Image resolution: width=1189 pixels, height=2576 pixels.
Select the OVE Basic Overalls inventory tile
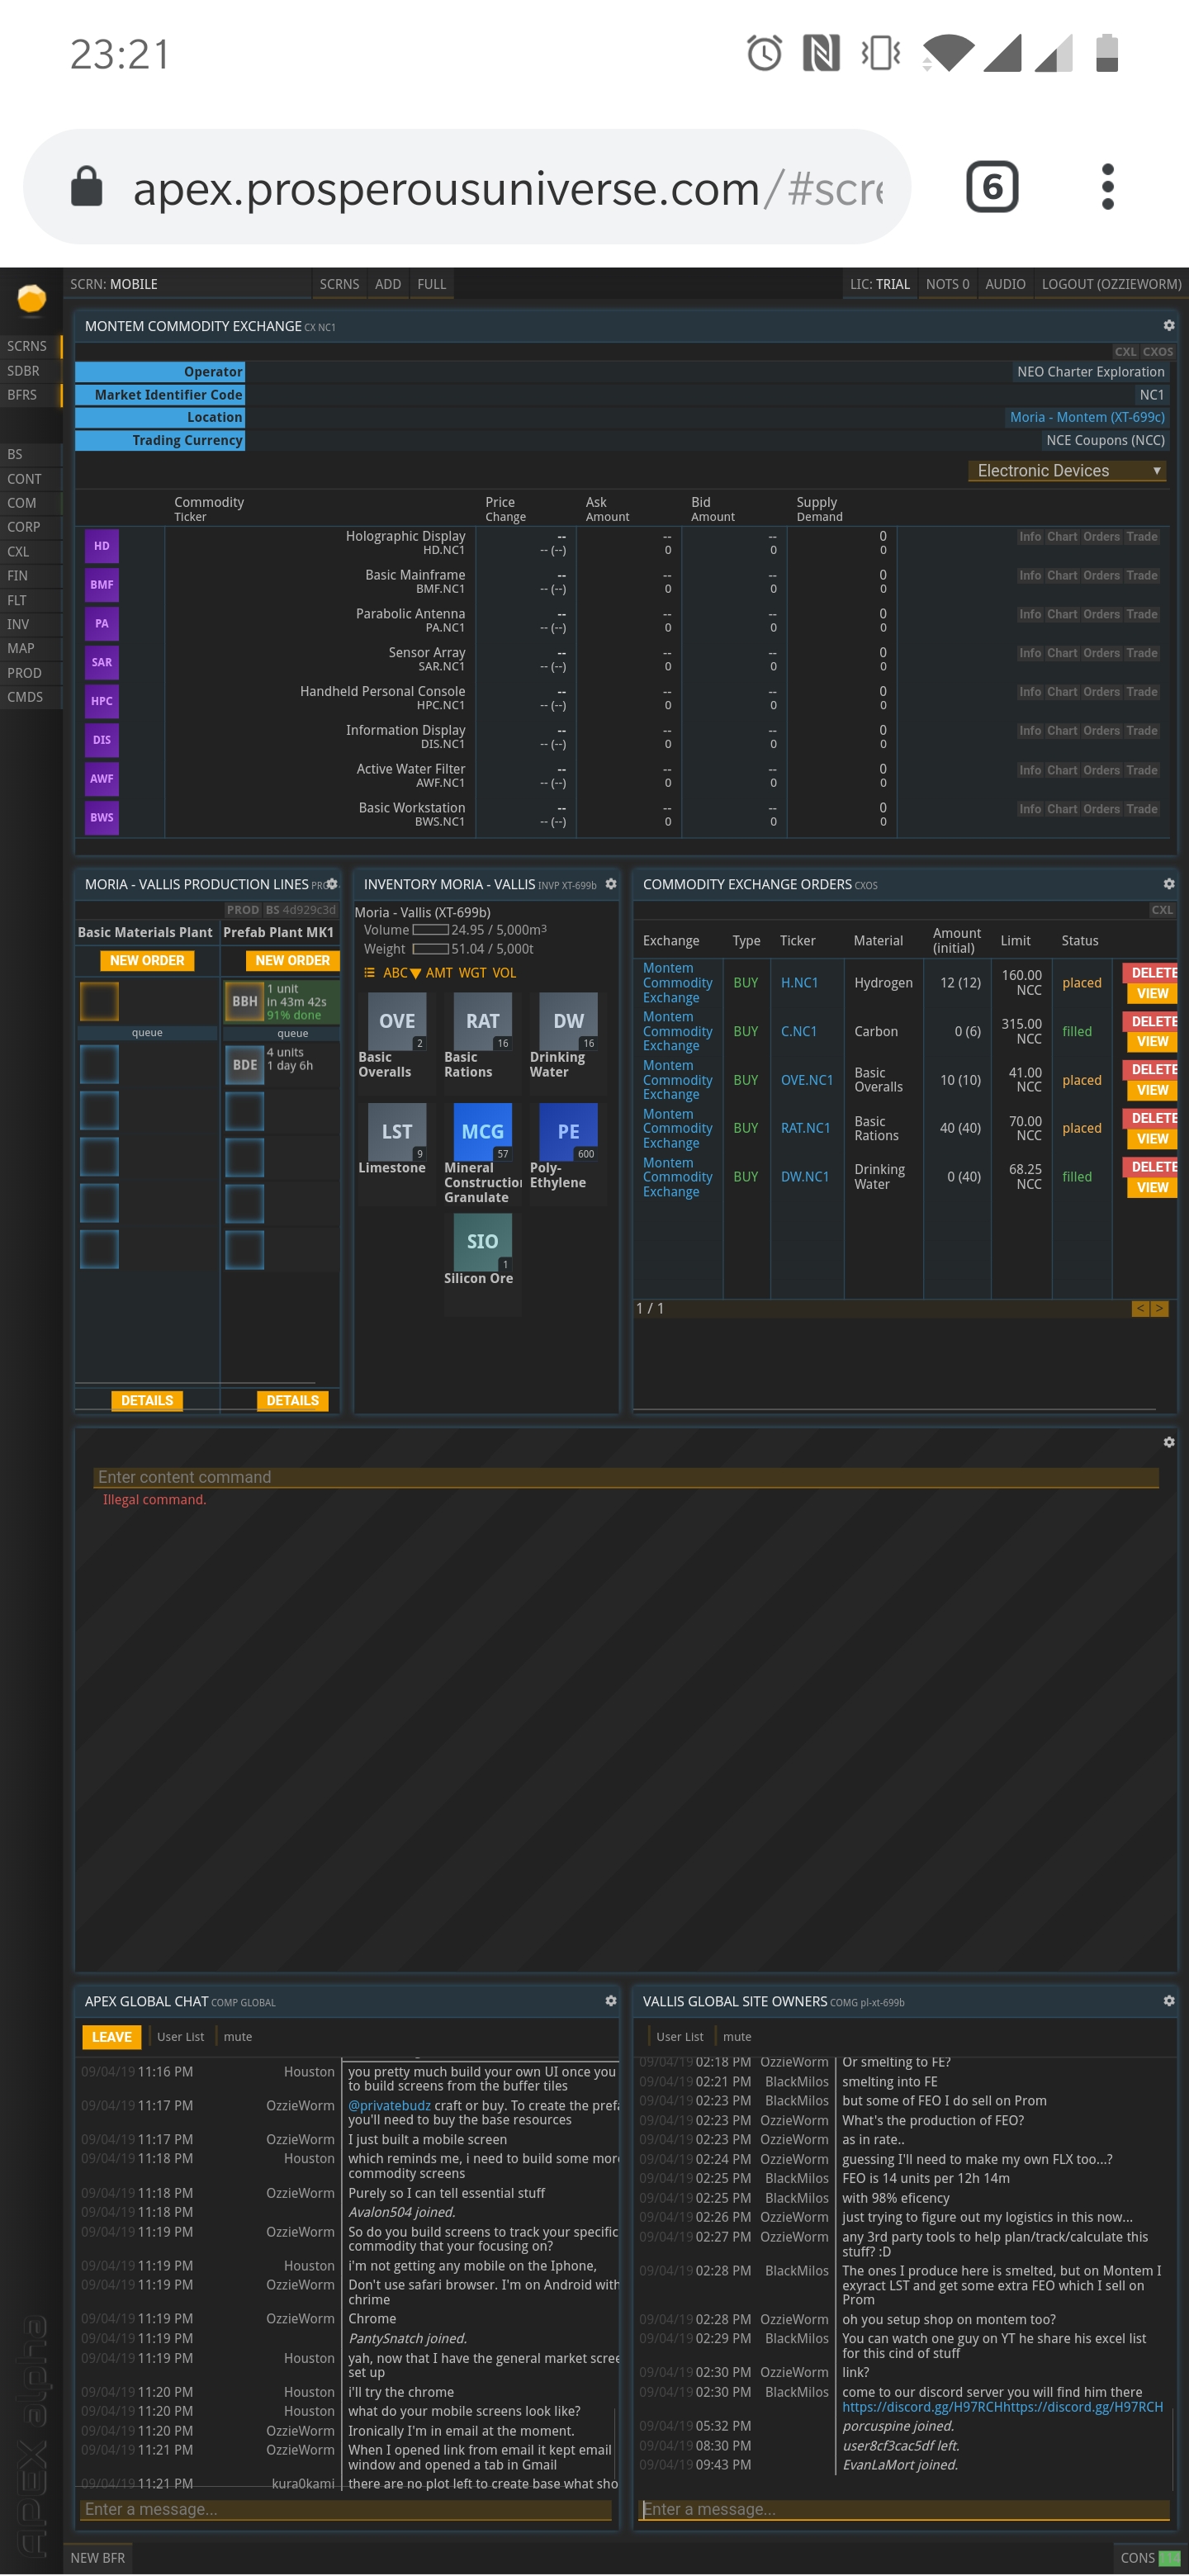[x=397, y=1021]
